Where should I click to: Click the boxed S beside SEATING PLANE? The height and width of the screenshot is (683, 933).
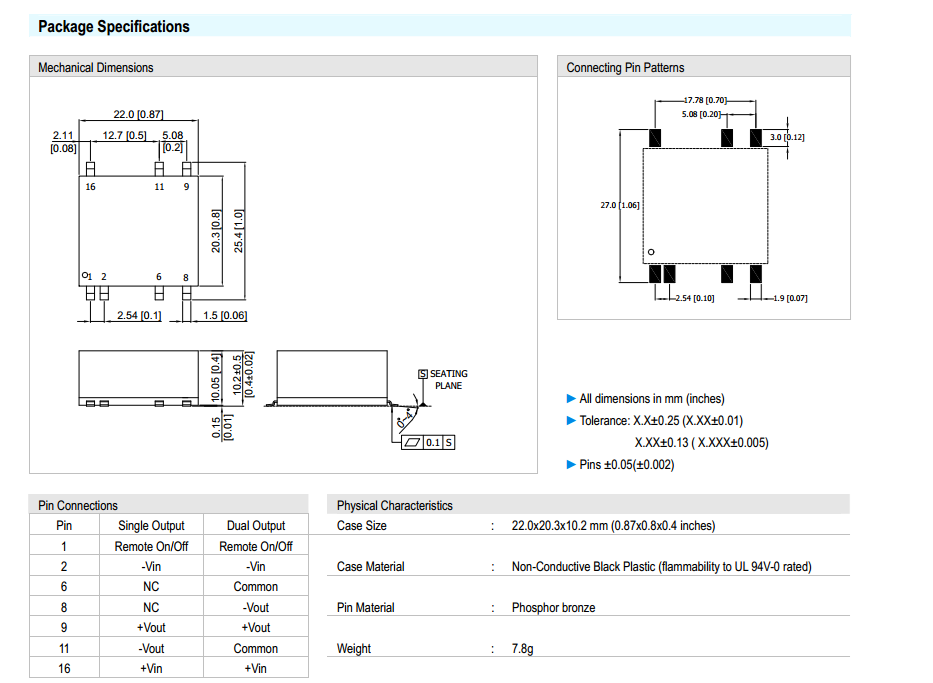(423, 374)
